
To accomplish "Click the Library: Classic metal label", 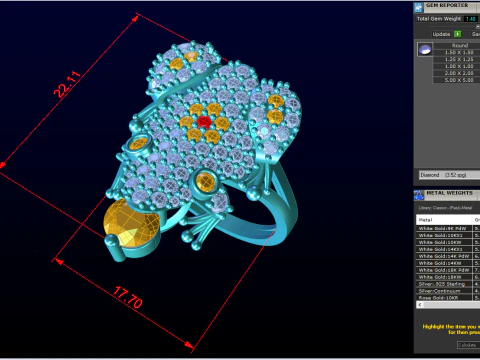I will point(445,208).
